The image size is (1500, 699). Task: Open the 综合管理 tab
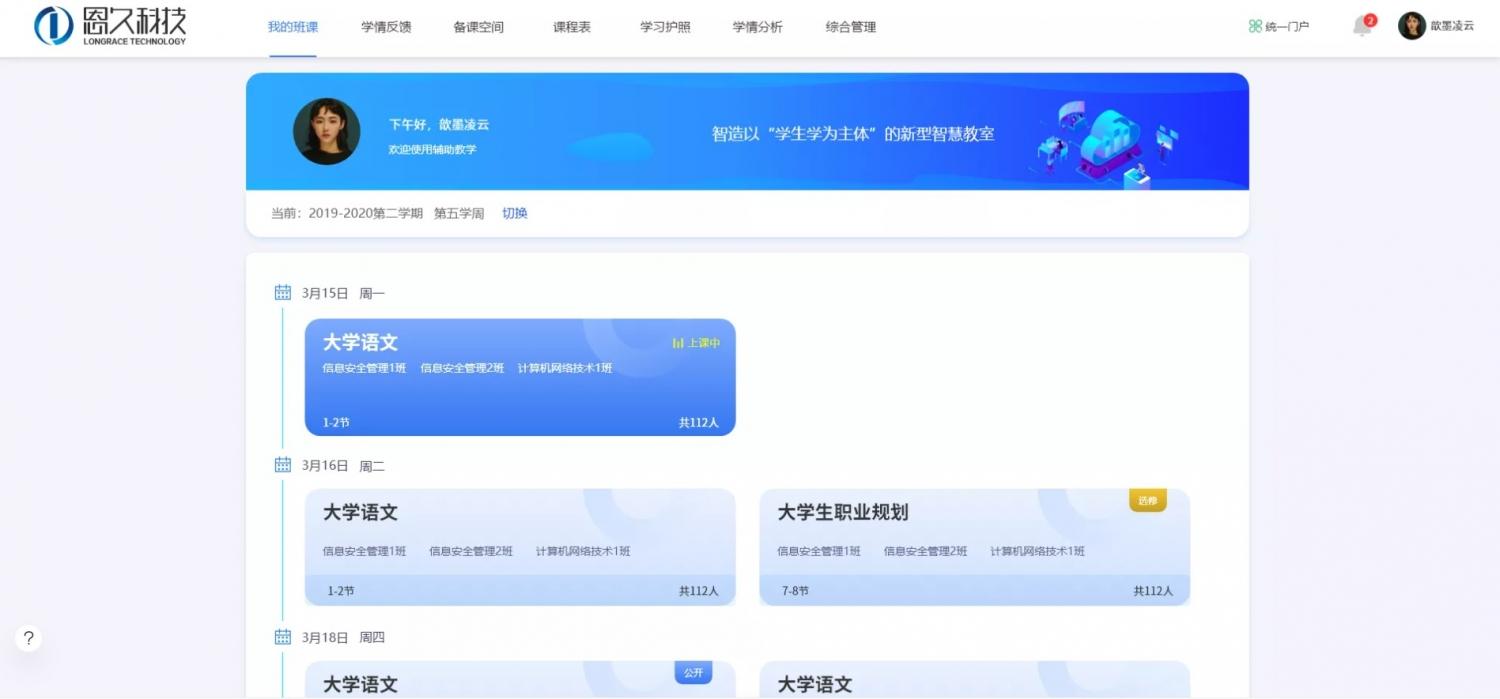pos(851,27)
